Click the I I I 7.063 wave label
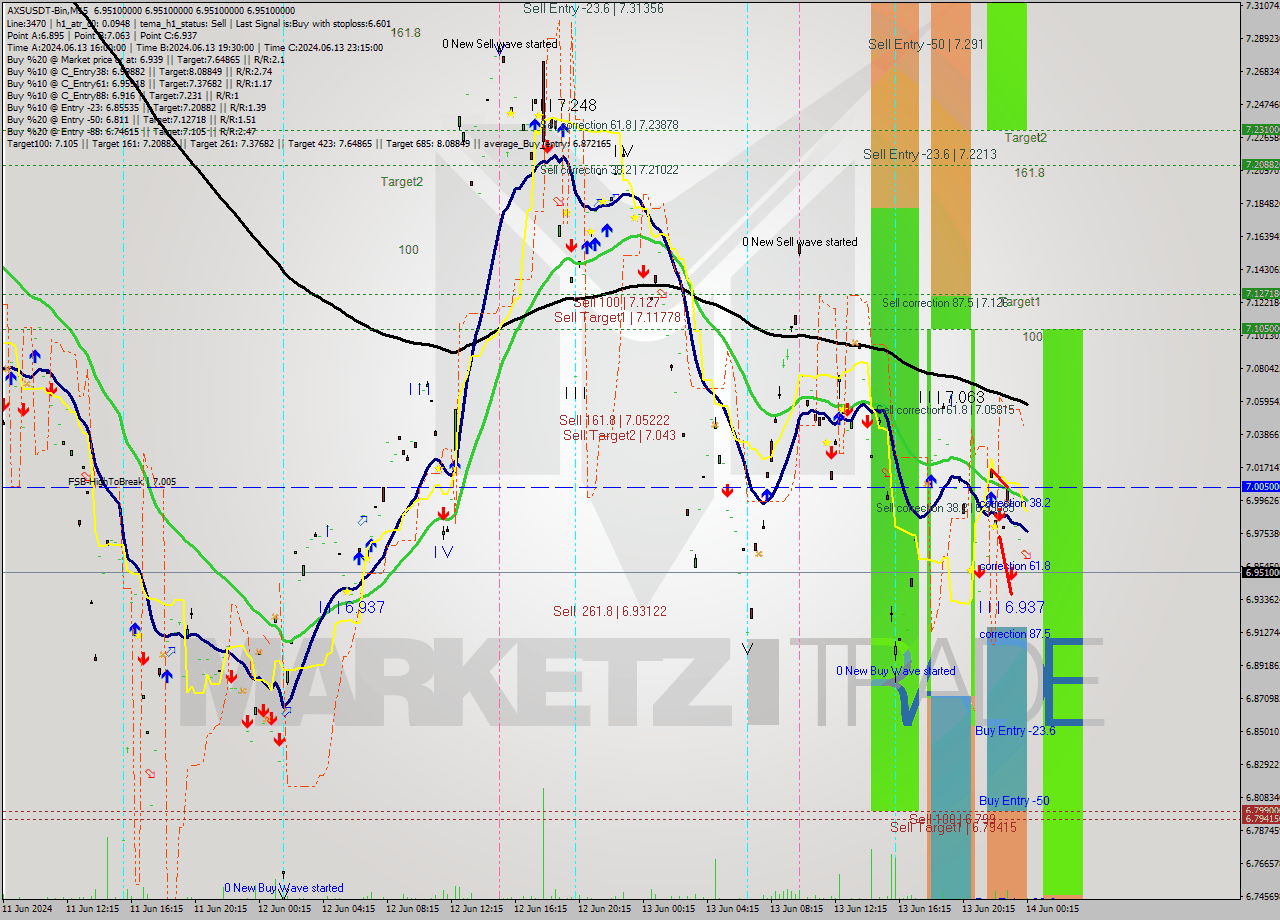 [x=952, y=398]
